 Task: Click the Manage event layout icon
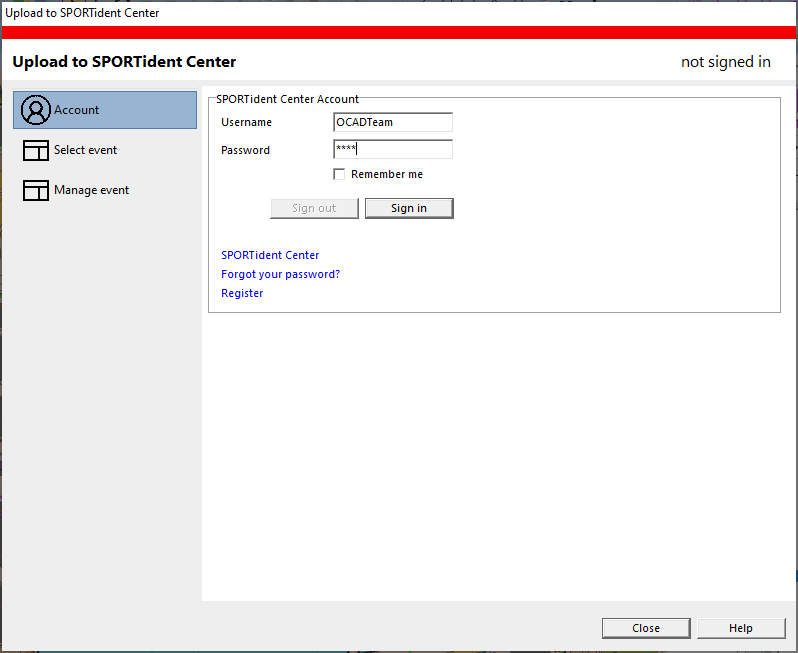[36, 190]
